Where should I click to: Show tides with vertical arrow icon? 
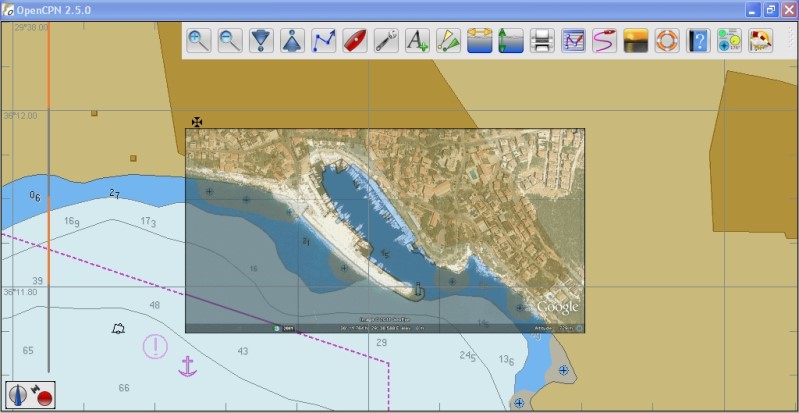point(511,40)
